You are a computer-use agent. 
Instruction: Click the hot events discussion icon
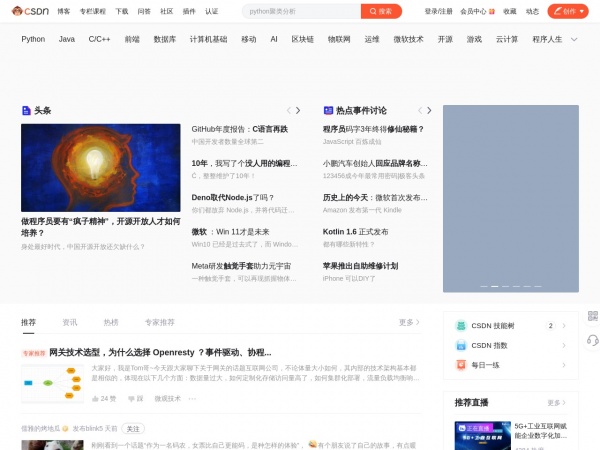(x=328, y=111)
